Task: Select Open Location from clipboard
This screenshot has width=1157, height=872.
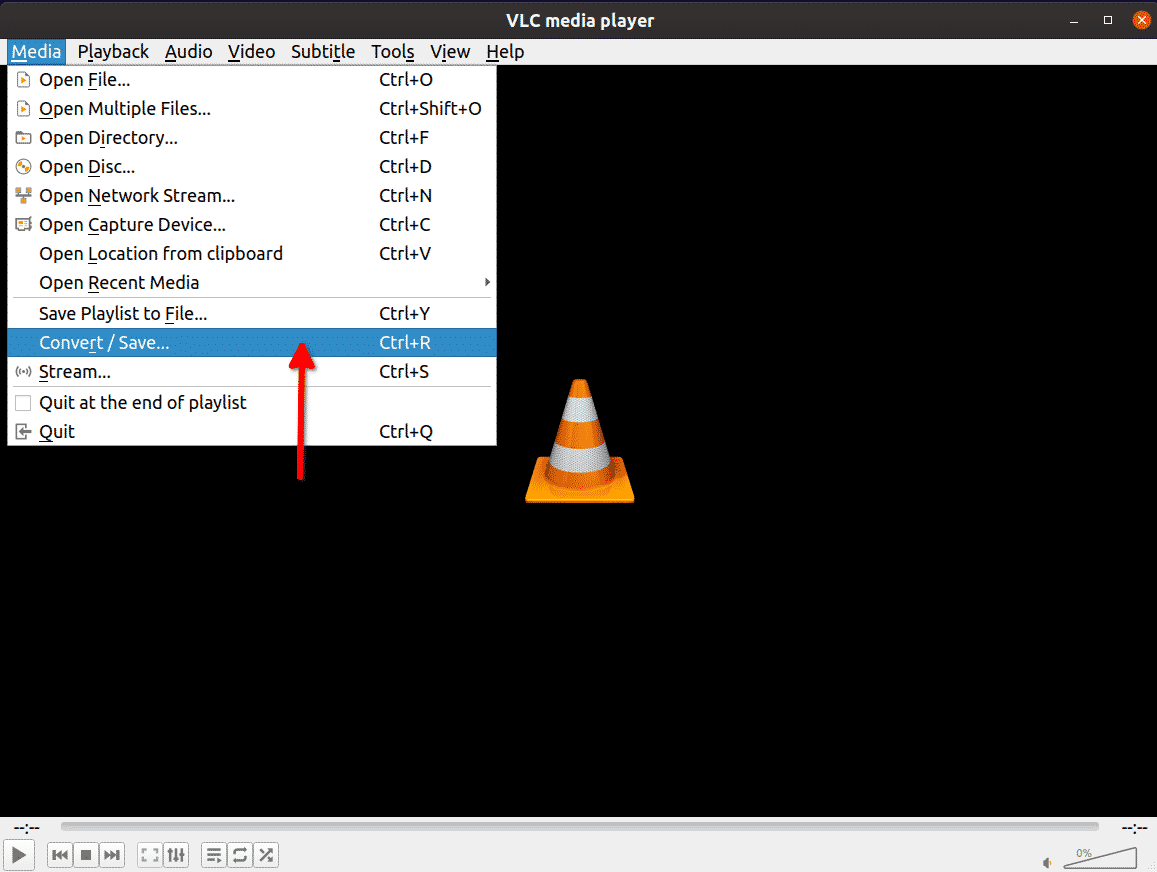Action: 252,254
